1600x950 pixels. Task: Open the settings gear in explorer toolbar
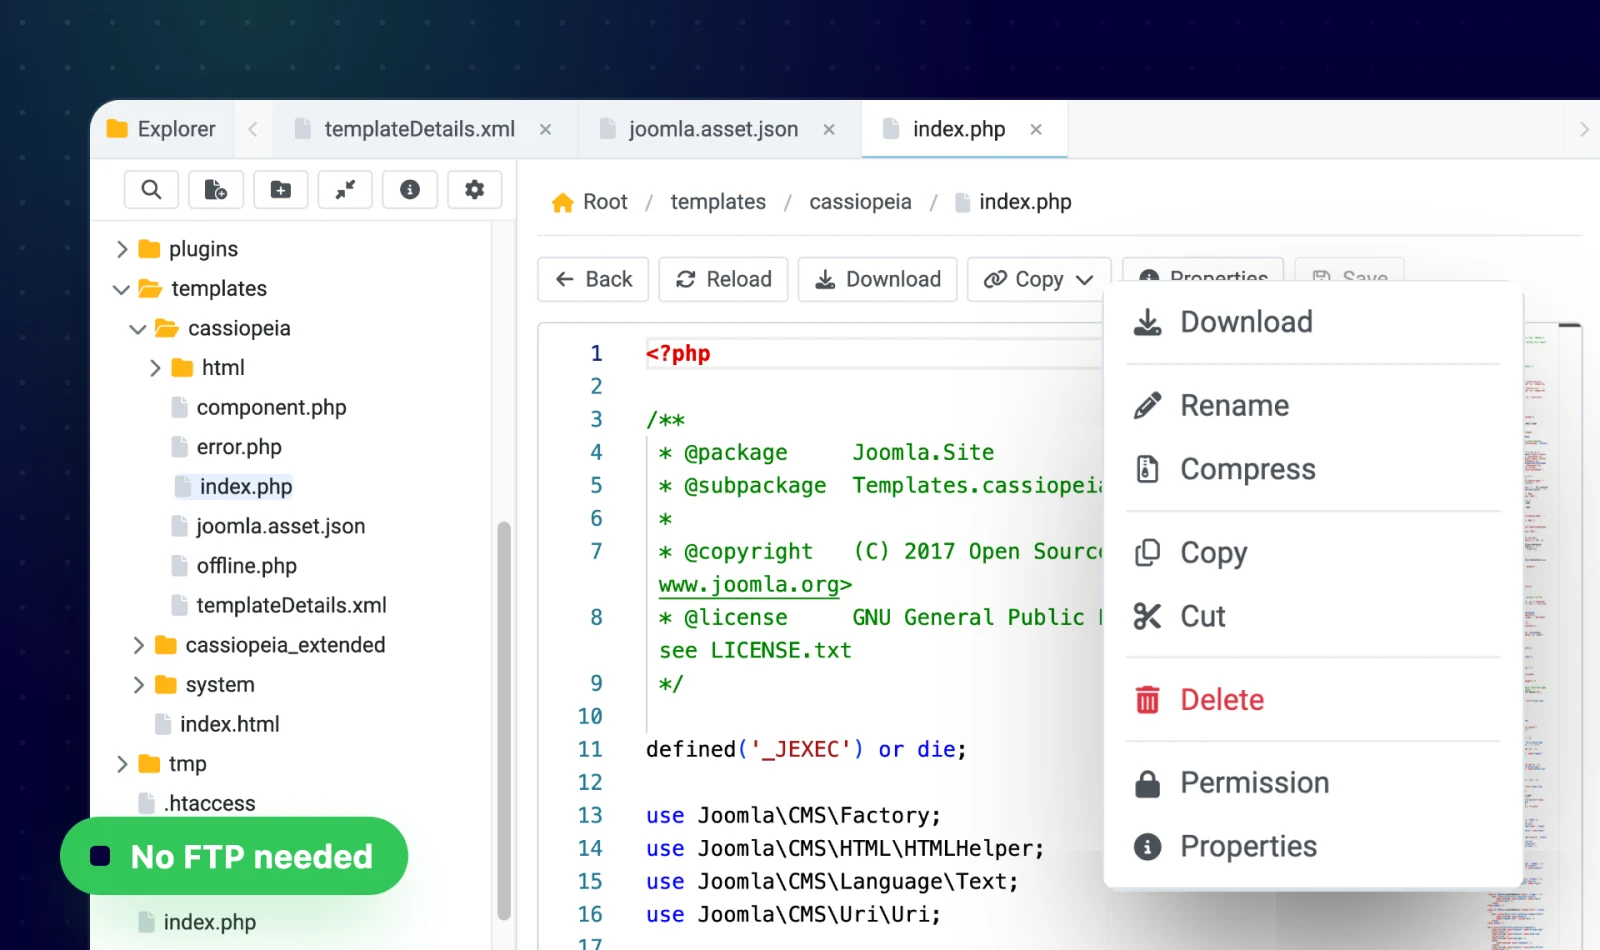tap(475, 189)
